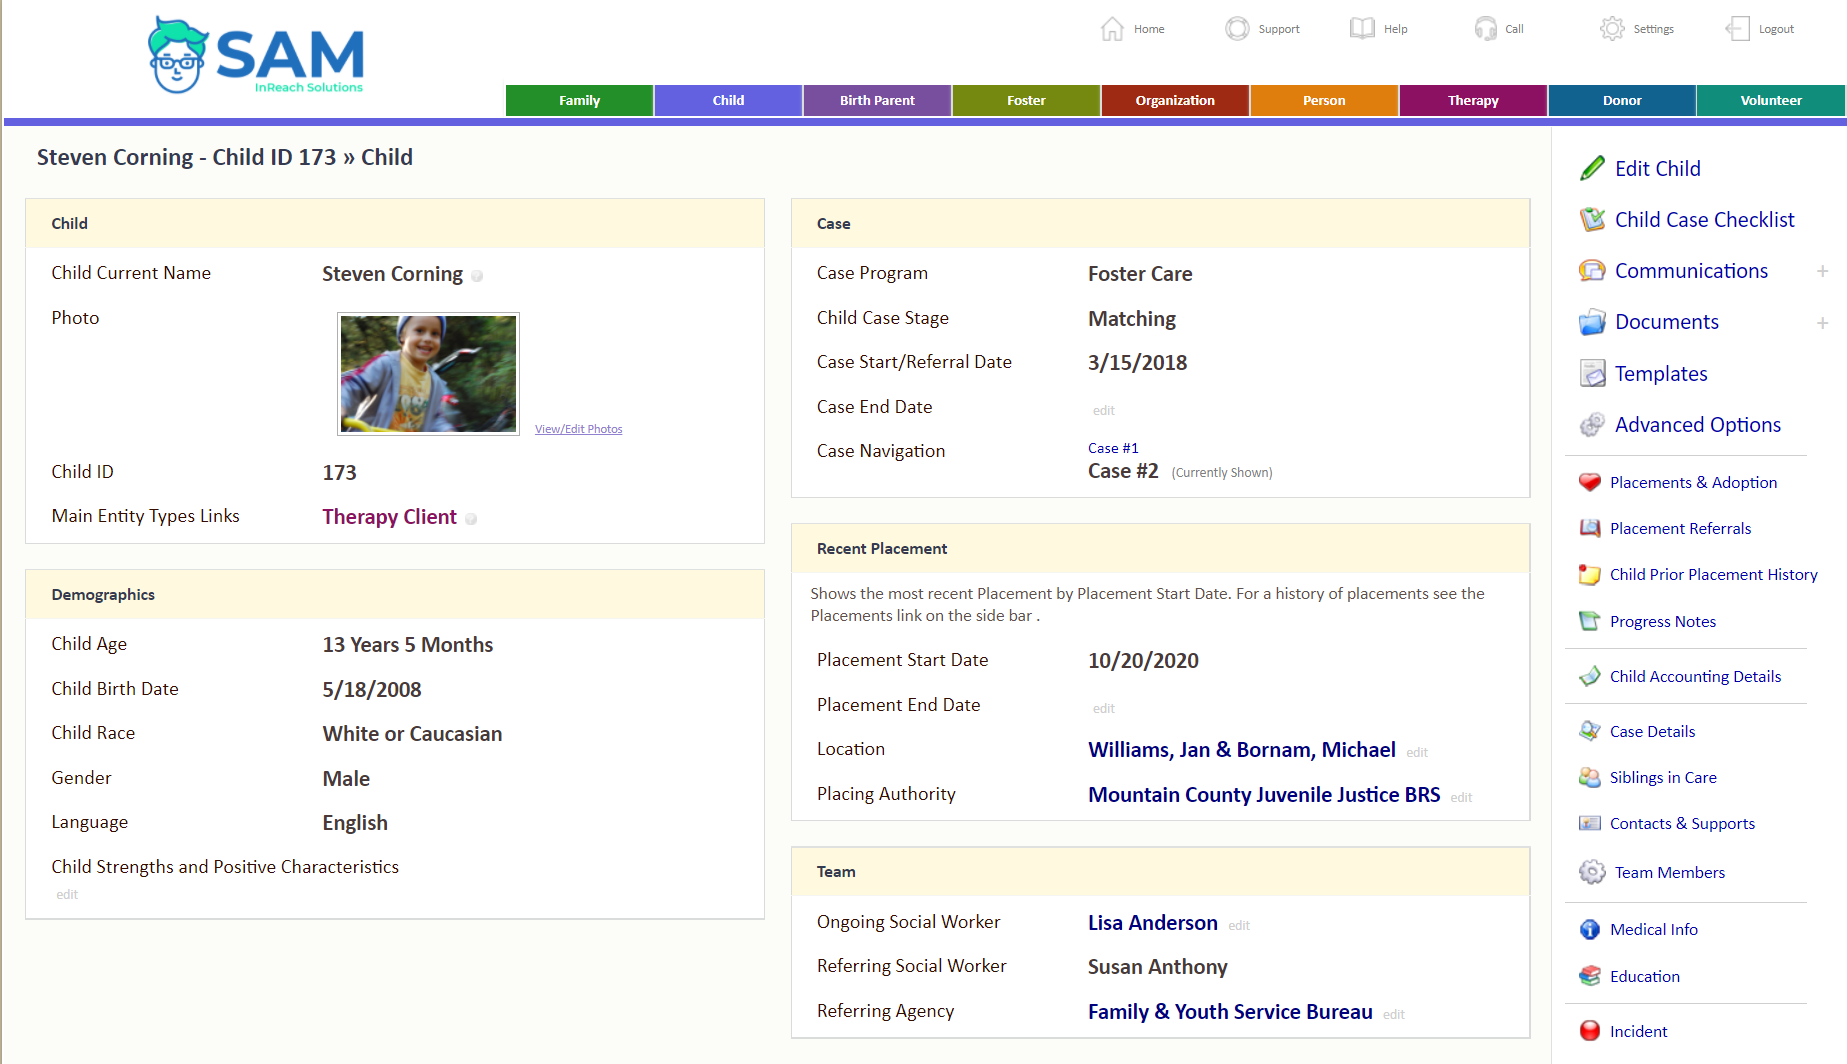
Task: Click the SAM InReach Solutions logo
Action: pos(256,56)
